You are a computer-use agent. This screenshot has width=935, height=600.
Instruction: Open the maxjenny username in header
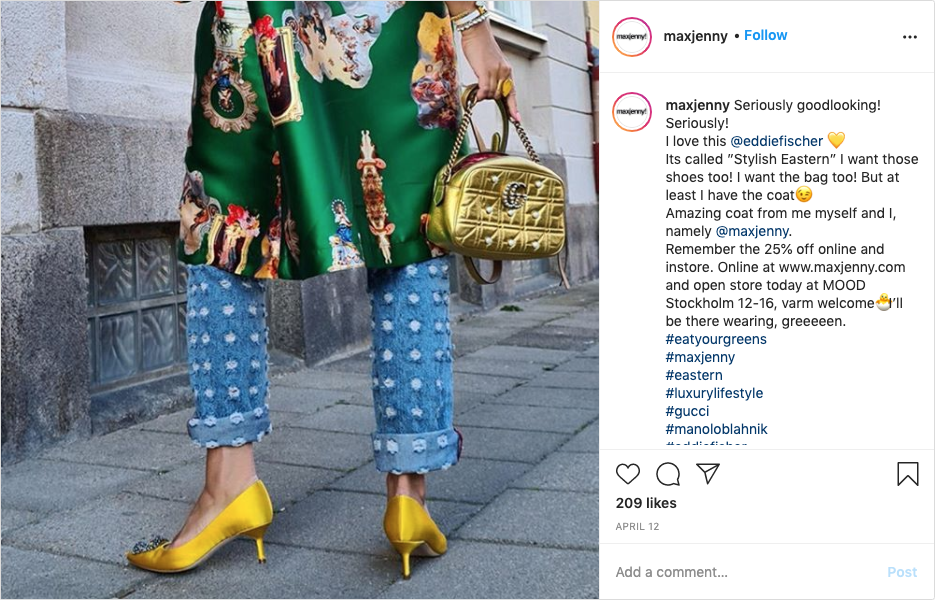tap(695, 36)
